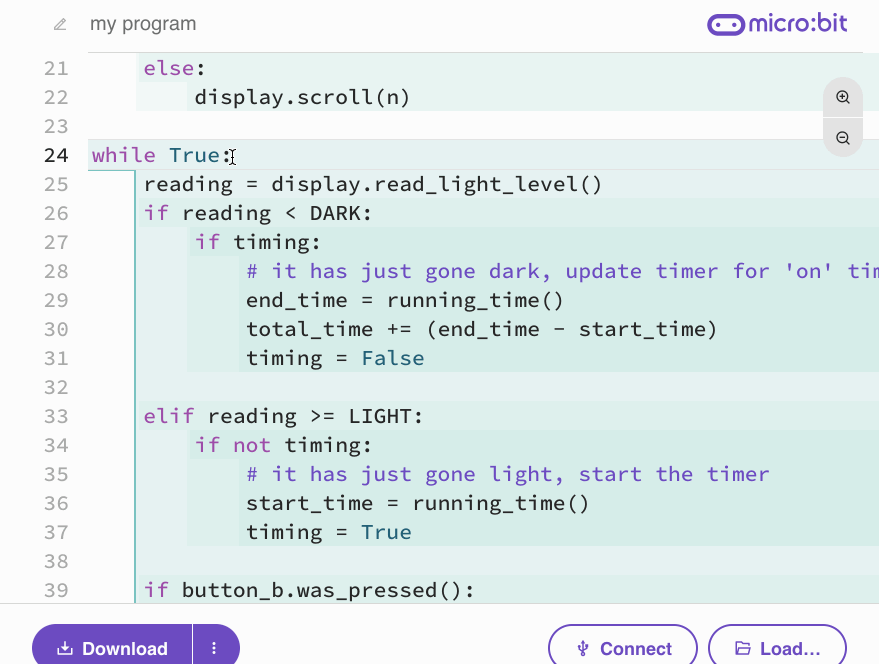
Task: Select line number 24 in the gutter
Action: (x=56, y=155)
